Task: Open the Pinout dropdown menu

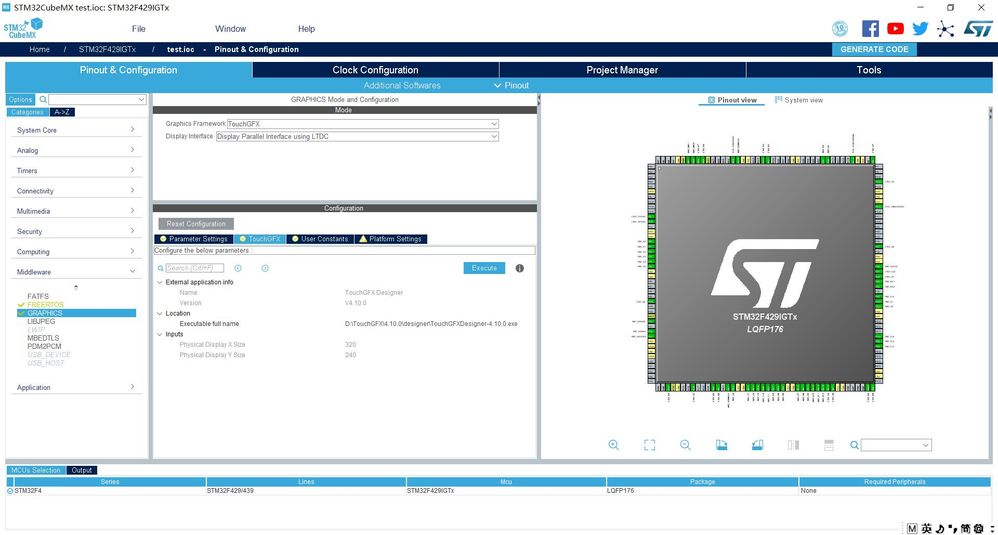Action: (511, 85)
